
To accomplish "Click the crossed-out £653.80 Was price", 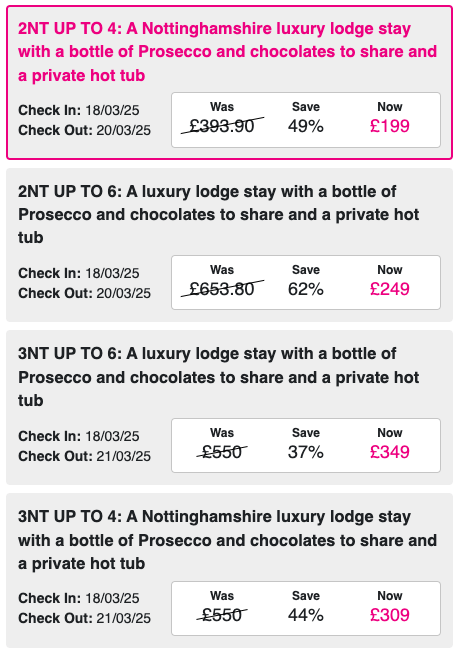I will tap(222, 289).
